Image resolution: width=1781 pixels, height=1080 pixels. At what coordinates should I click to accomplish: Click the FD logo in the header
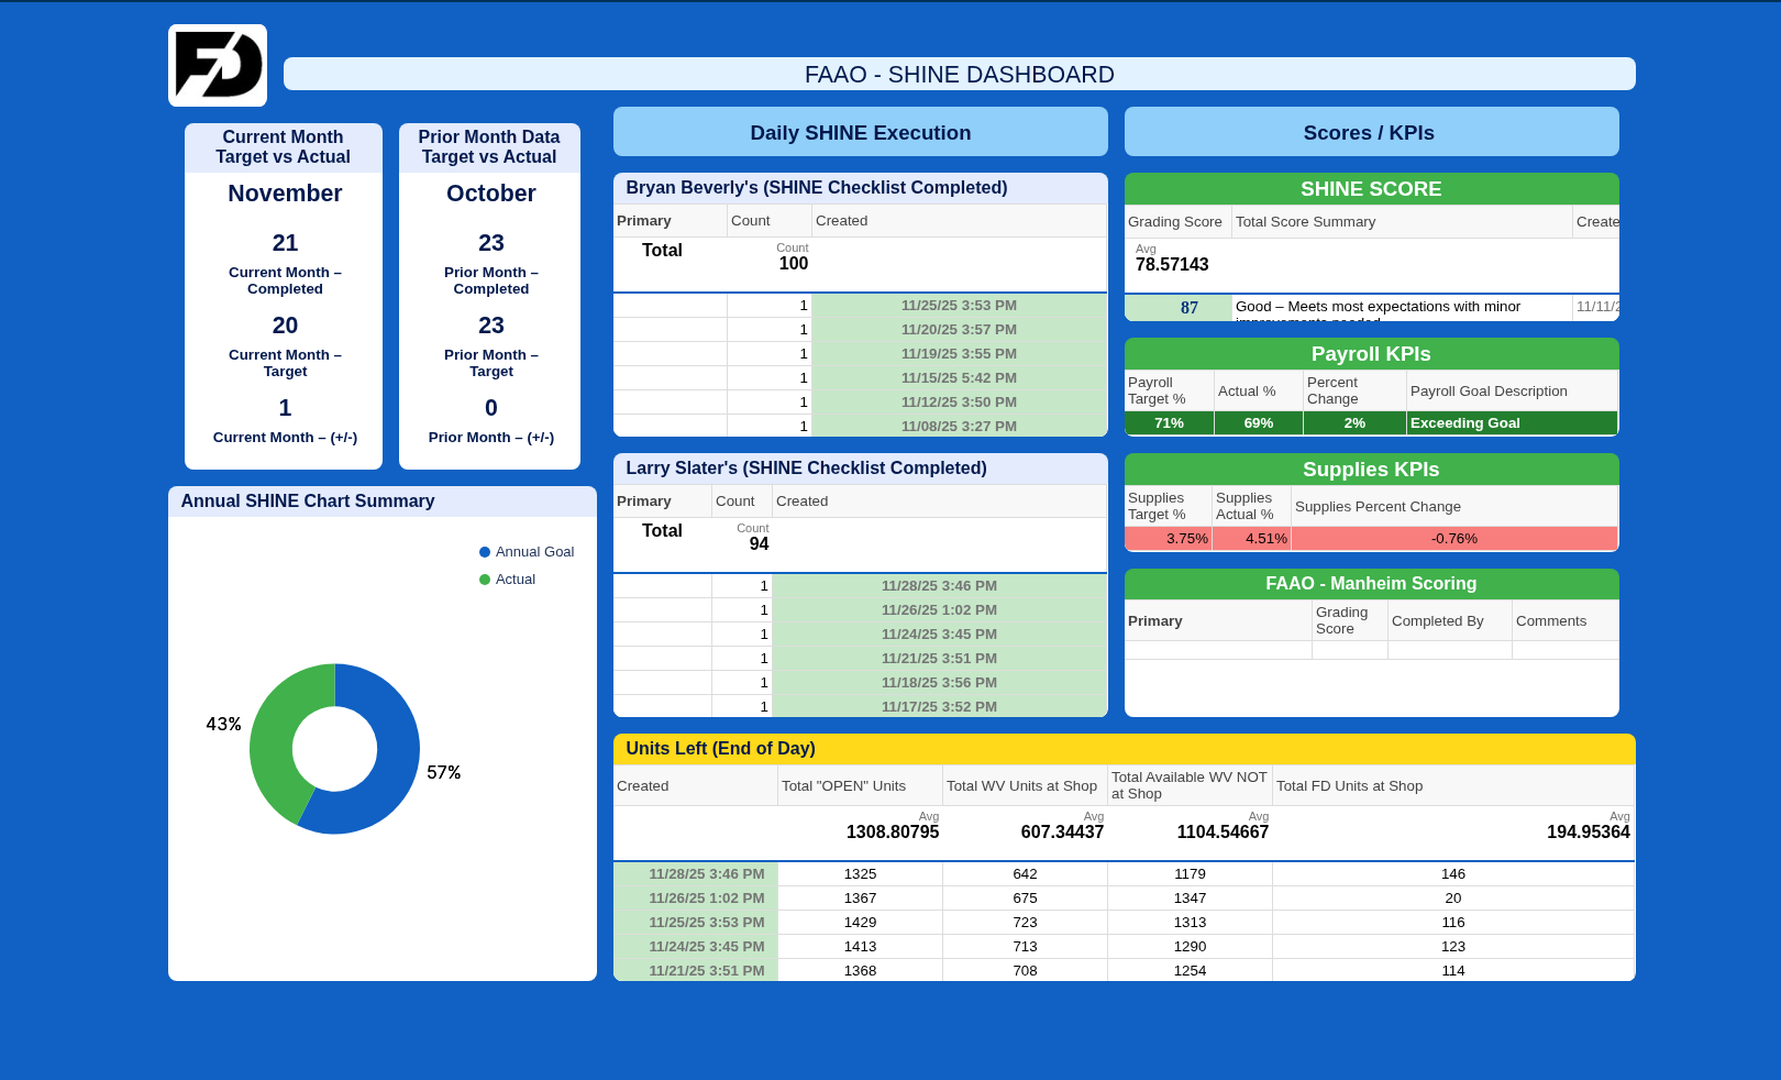coord(217,66)
